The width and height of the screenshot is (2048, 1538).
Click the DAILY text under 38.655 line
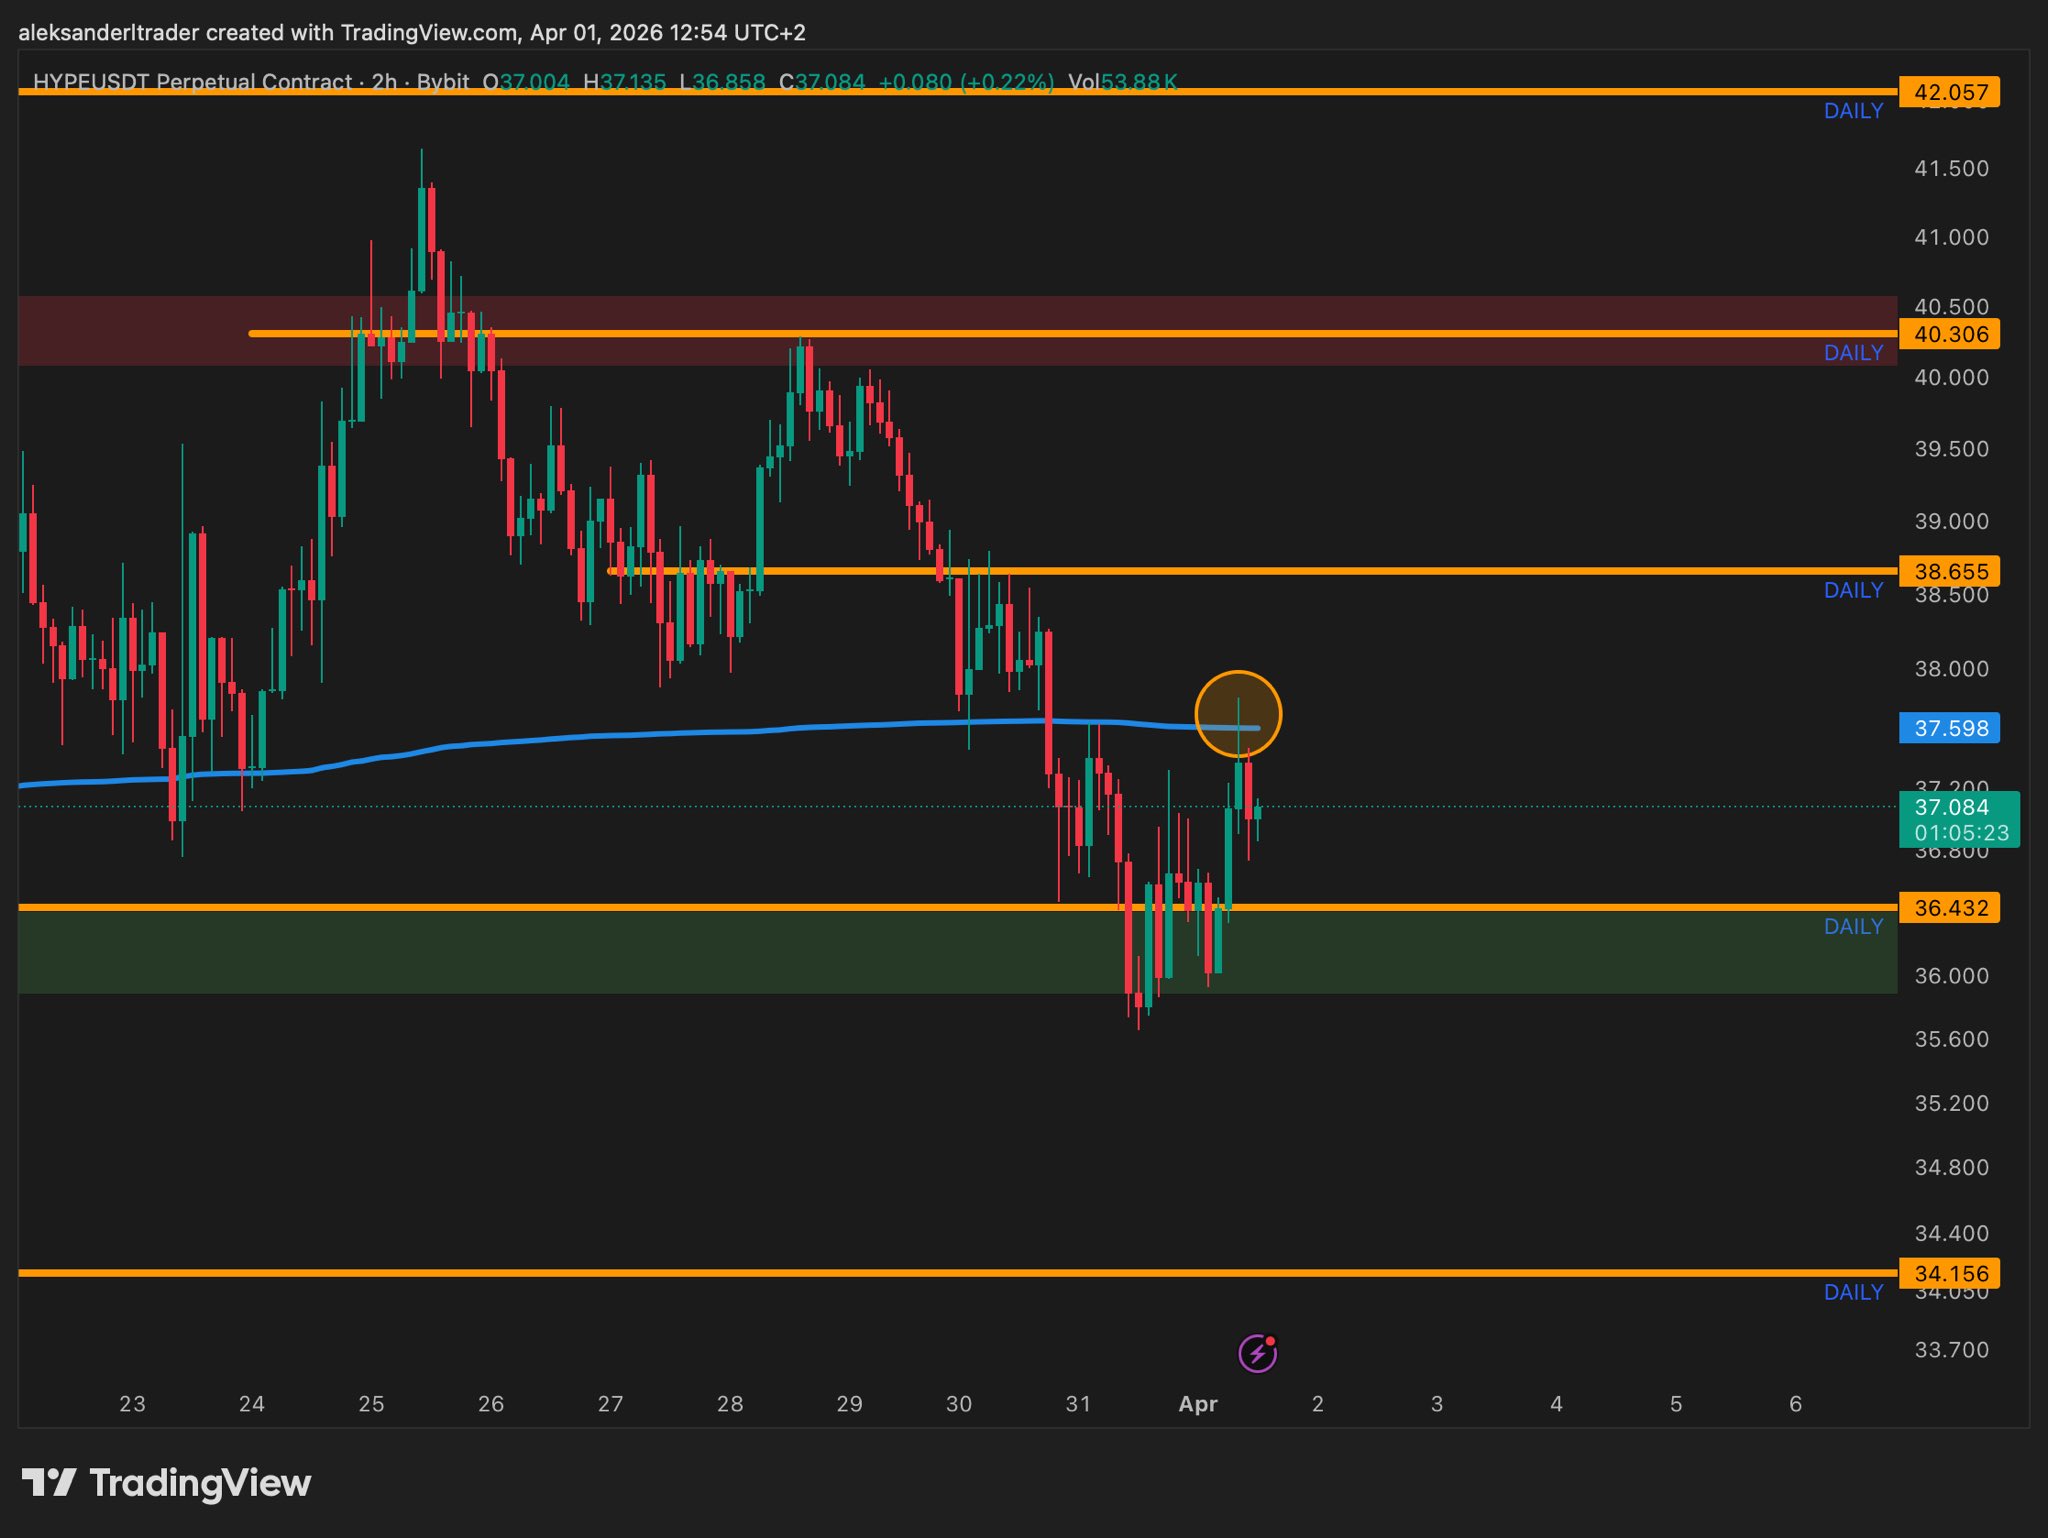(x=1853, y=590)
